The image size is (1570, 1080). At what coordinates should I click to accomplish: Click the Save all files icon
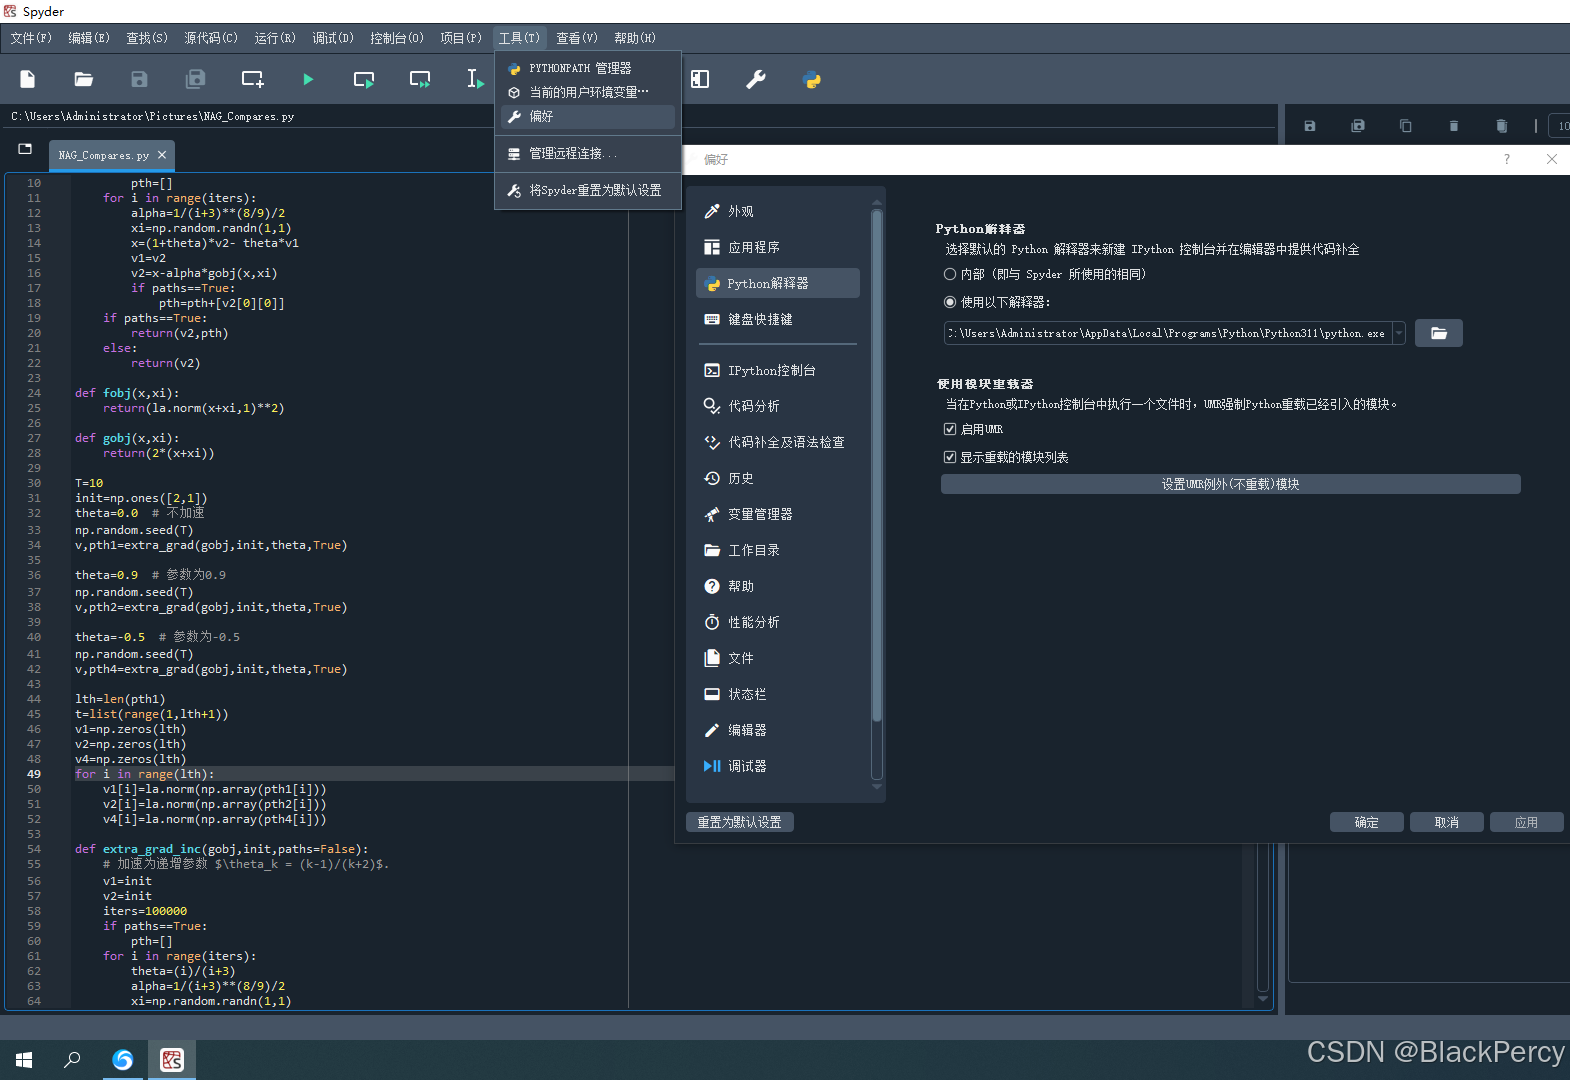[x=196, y=79]
